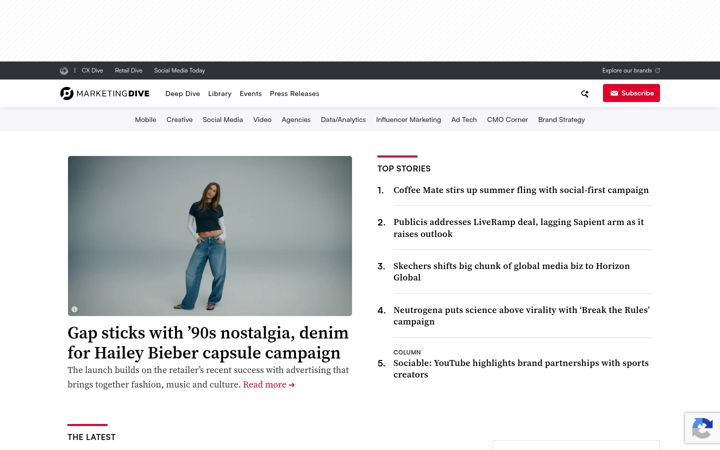The height and width of the screenshot is (450, 720).
Task: Open Sociable YouTube sports creators column
Action: tap(521, 369)
